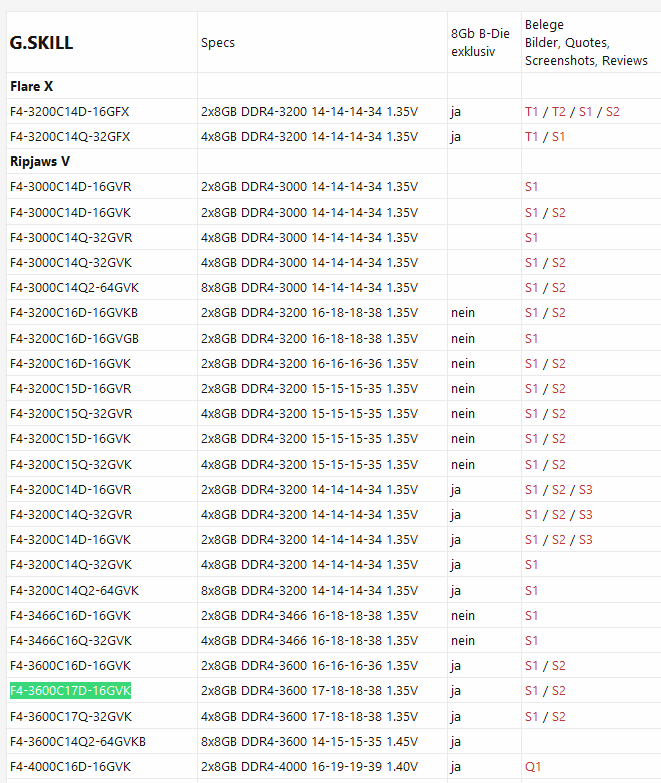Open S1 link for F4-3200C15D-16GVR

(531, 389)
